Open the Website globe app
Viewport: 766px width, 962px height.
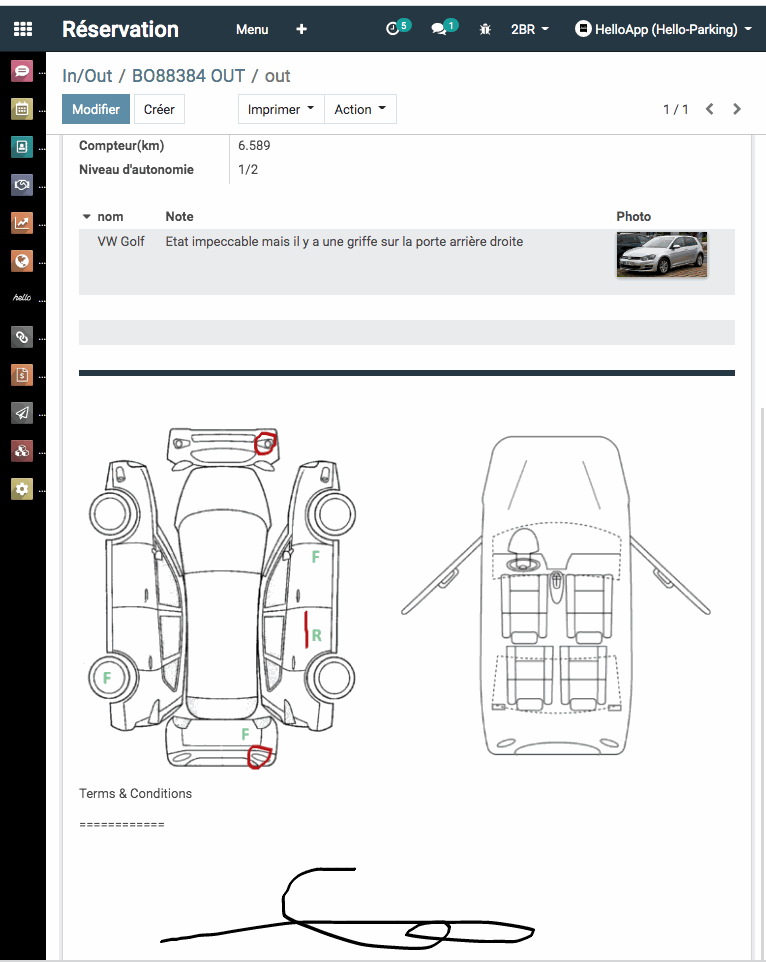tap(22, 261)
